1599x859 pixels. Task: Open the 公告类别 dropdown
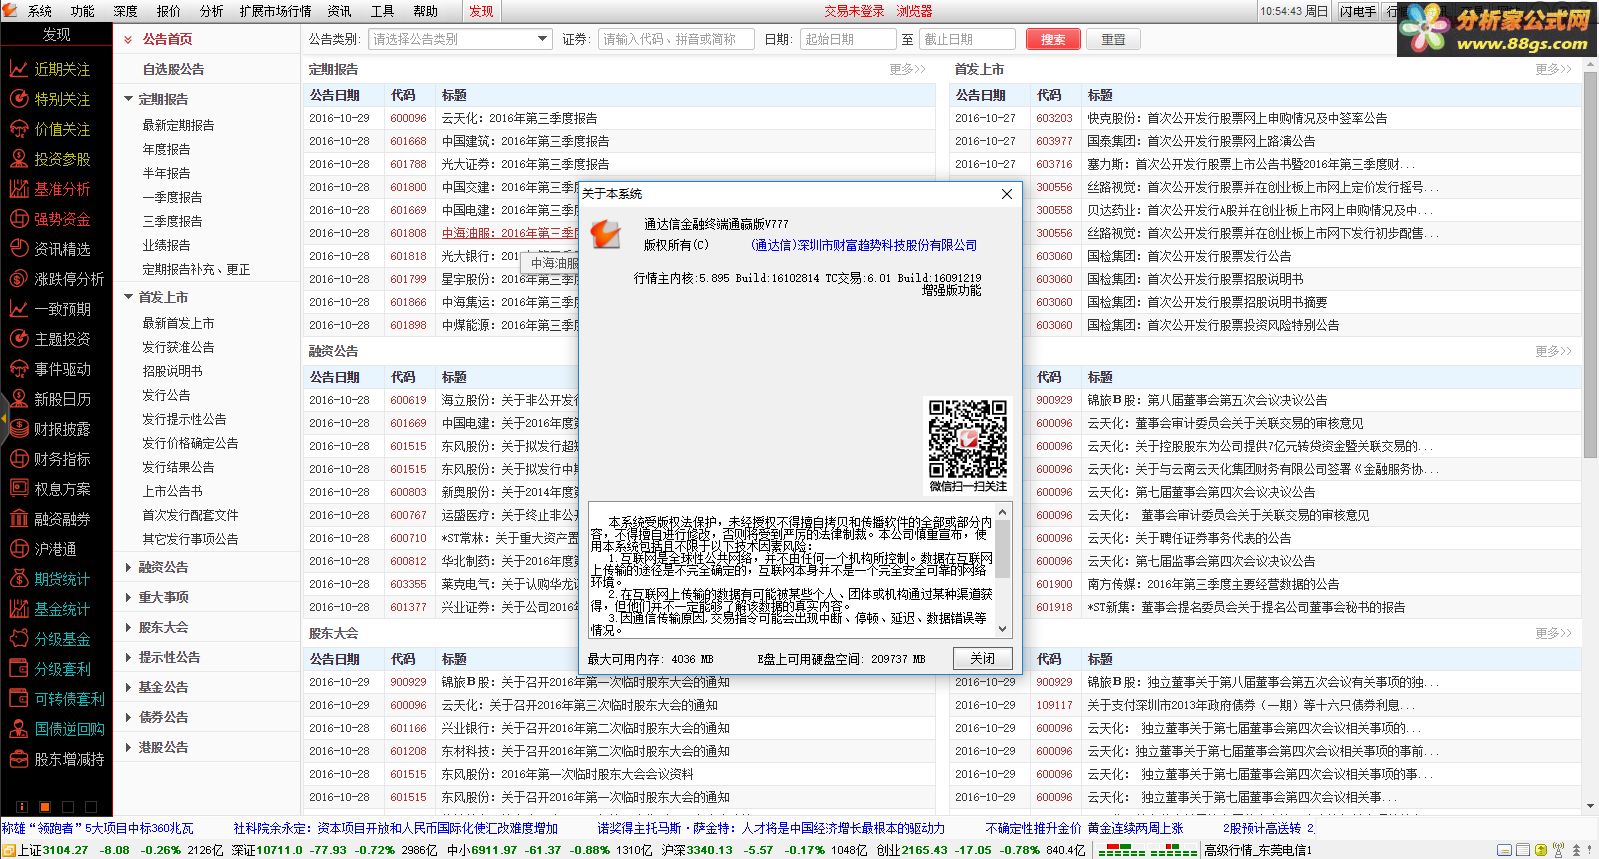click(460, 39)
